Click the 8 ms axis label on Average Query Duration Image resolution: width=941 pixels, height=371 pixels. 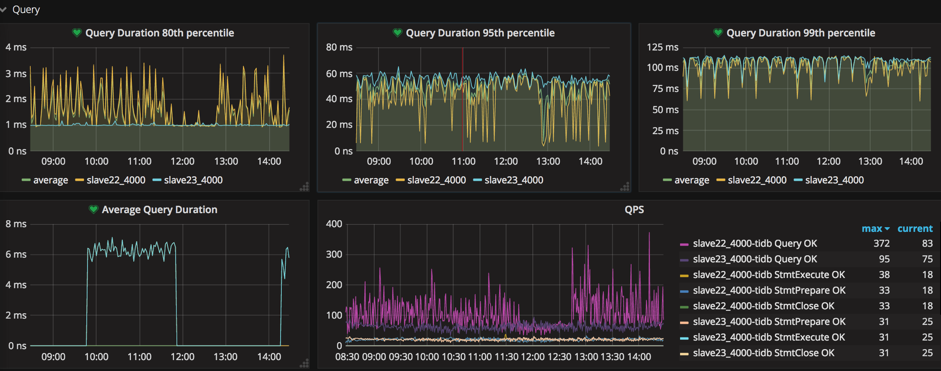coord(16,224)
